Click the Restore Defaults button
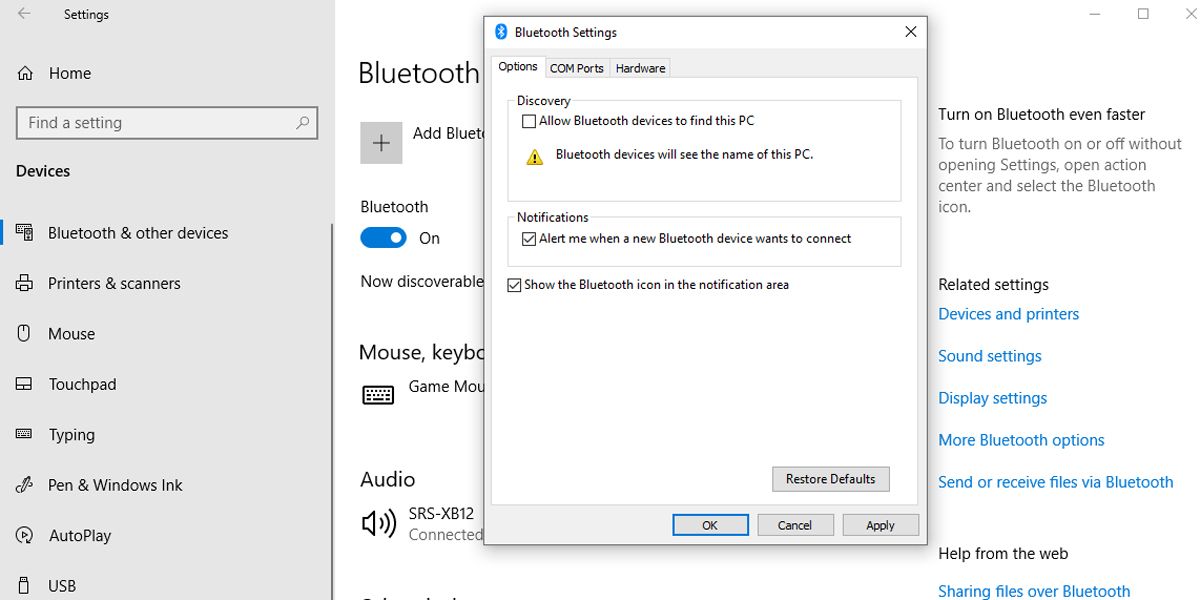1200x600 pixels. point(830,479)
